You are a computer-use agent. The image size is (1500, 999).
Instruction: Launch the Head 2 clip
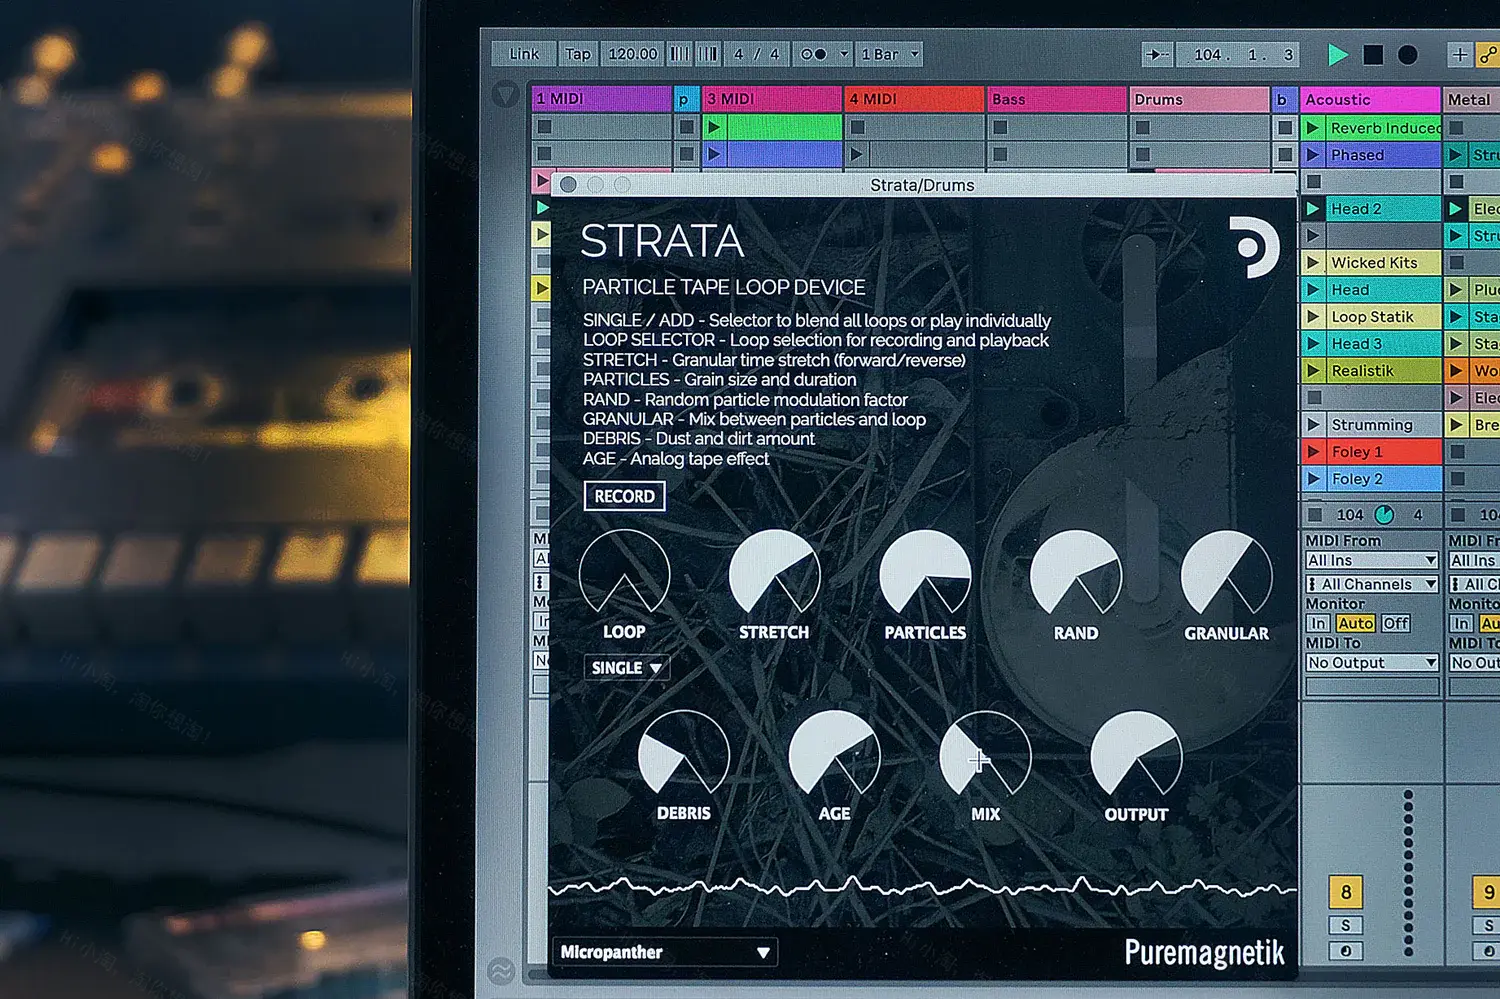pyautogui.click(x=1313, y=208)
